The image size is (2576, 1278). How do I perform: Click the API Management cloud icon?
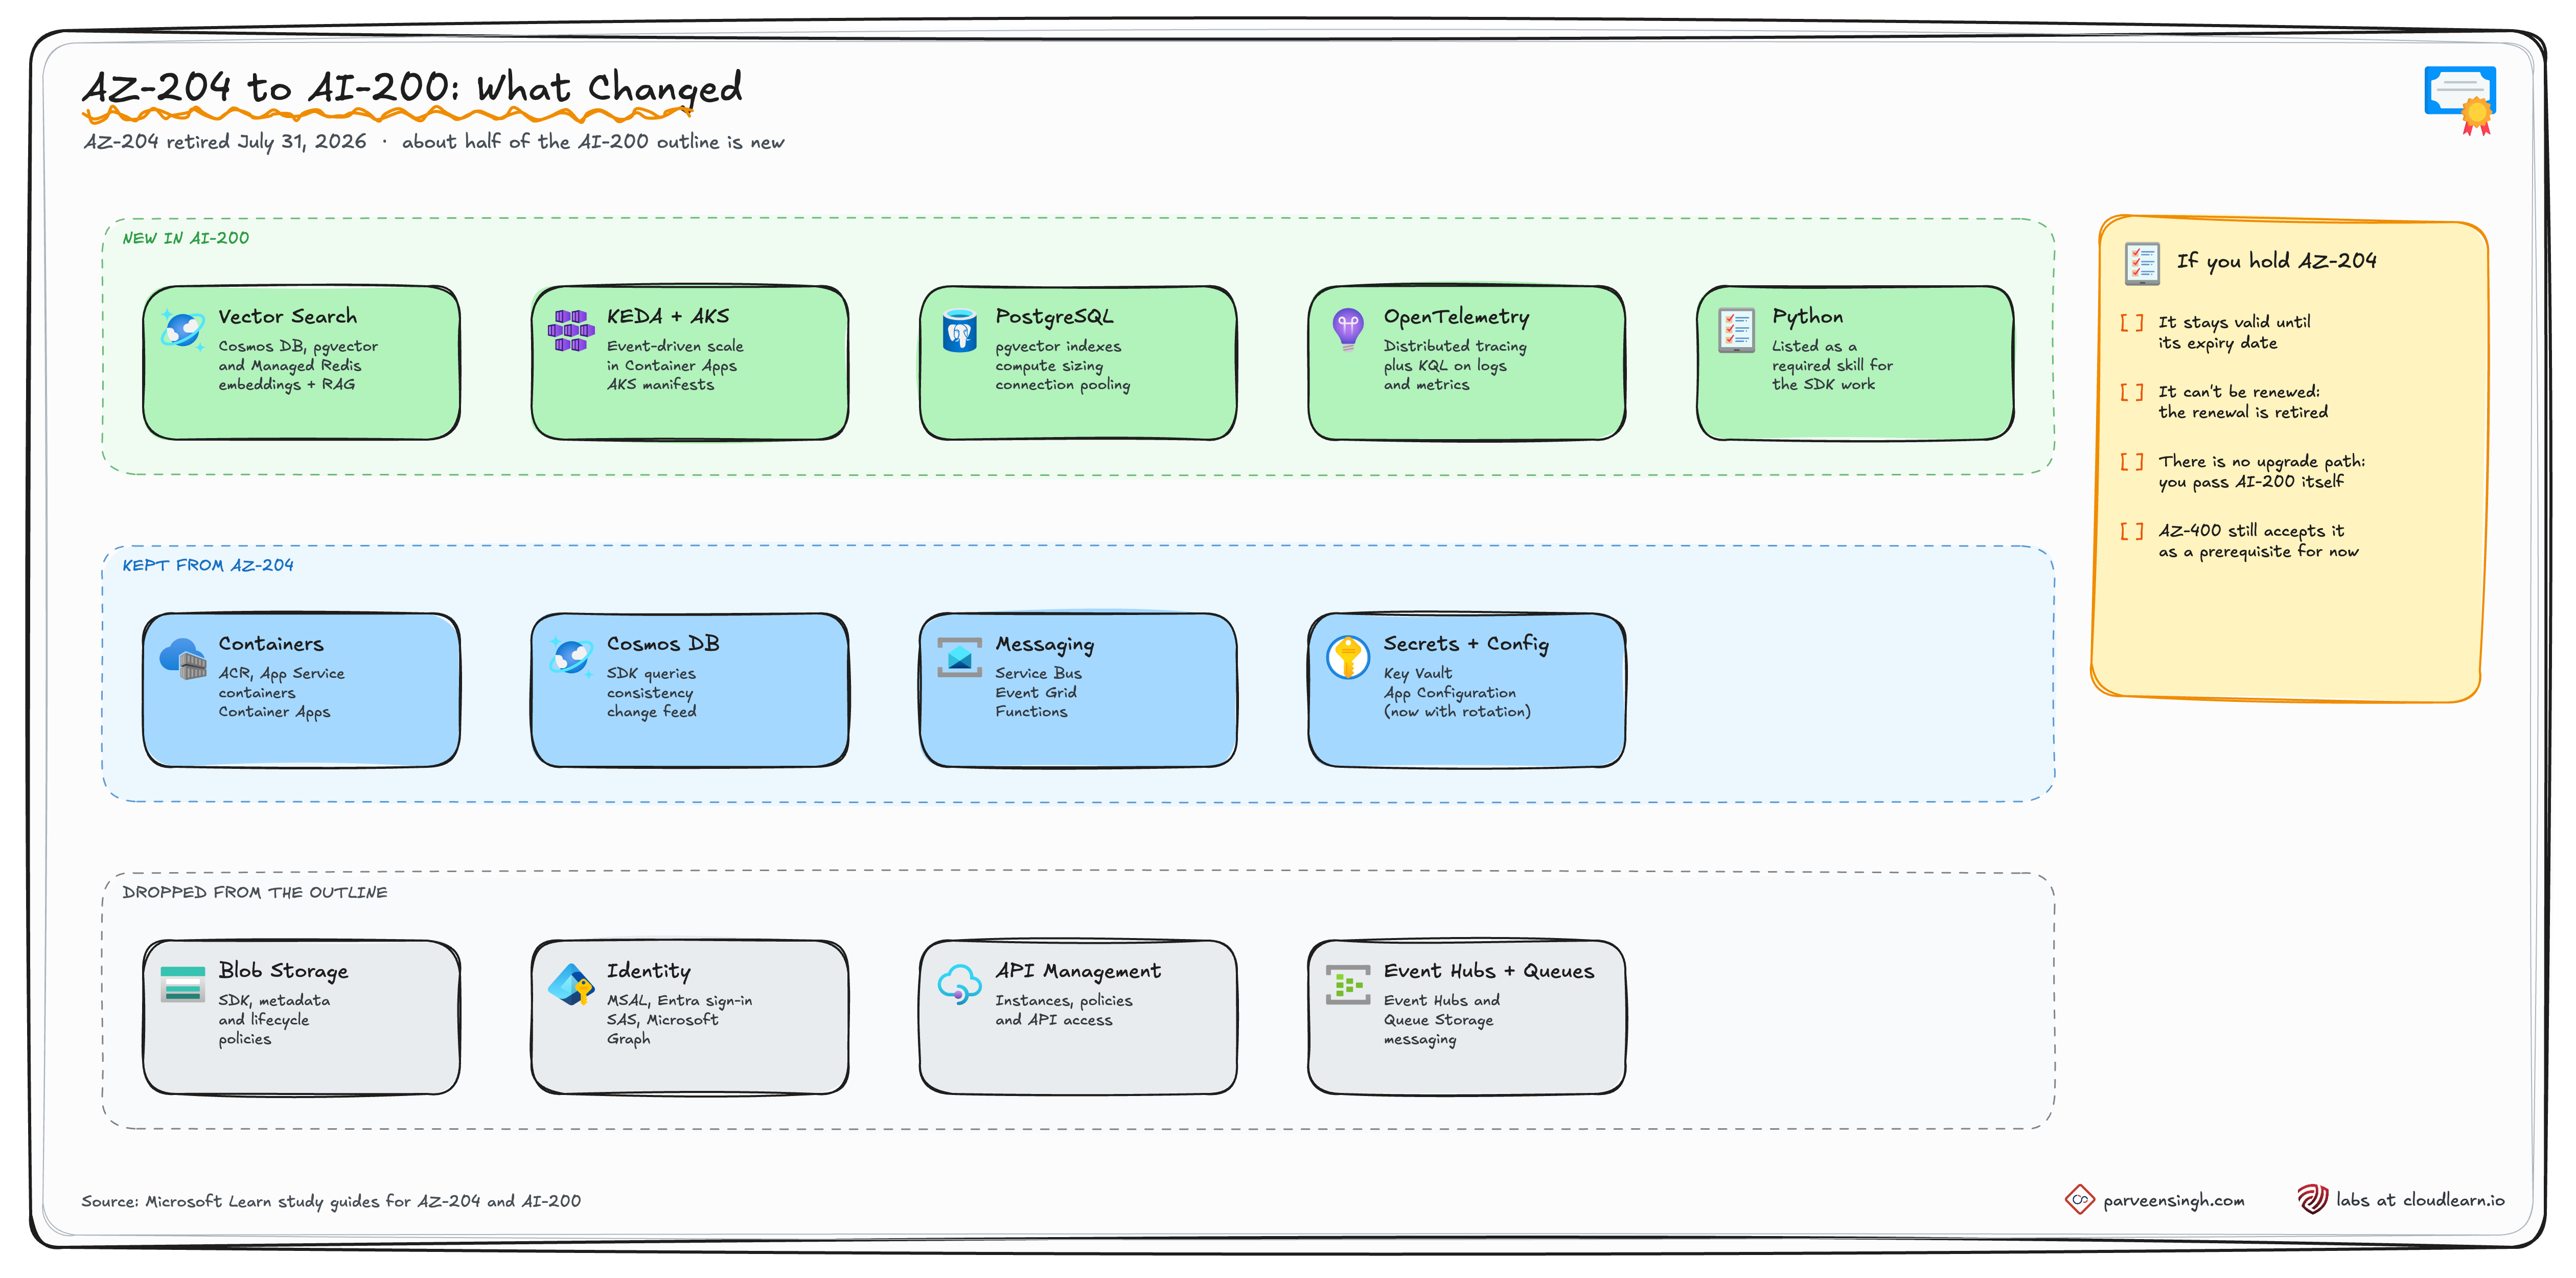click(959, 984)
